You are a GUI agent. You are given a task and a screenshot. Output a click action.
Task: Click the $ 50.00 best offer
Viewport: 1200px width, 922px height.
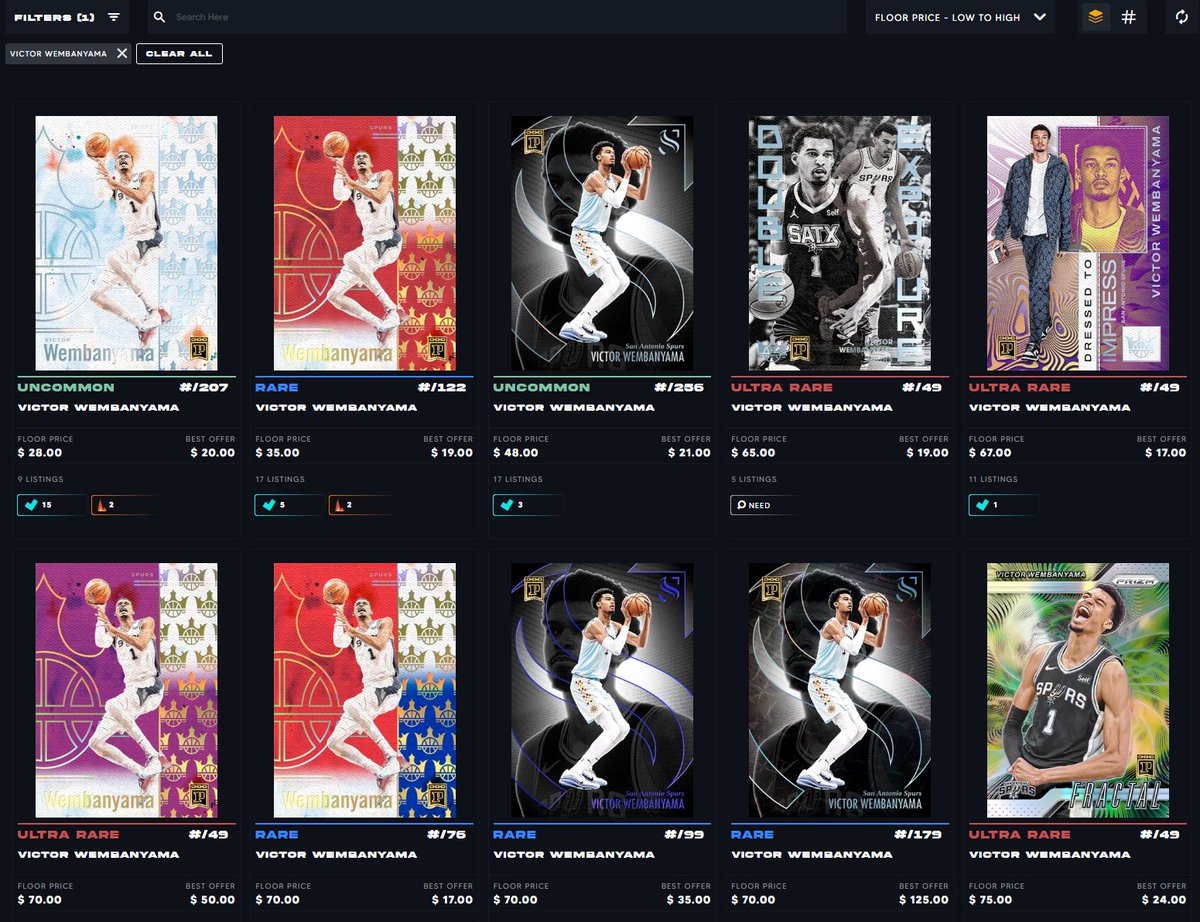212,899
